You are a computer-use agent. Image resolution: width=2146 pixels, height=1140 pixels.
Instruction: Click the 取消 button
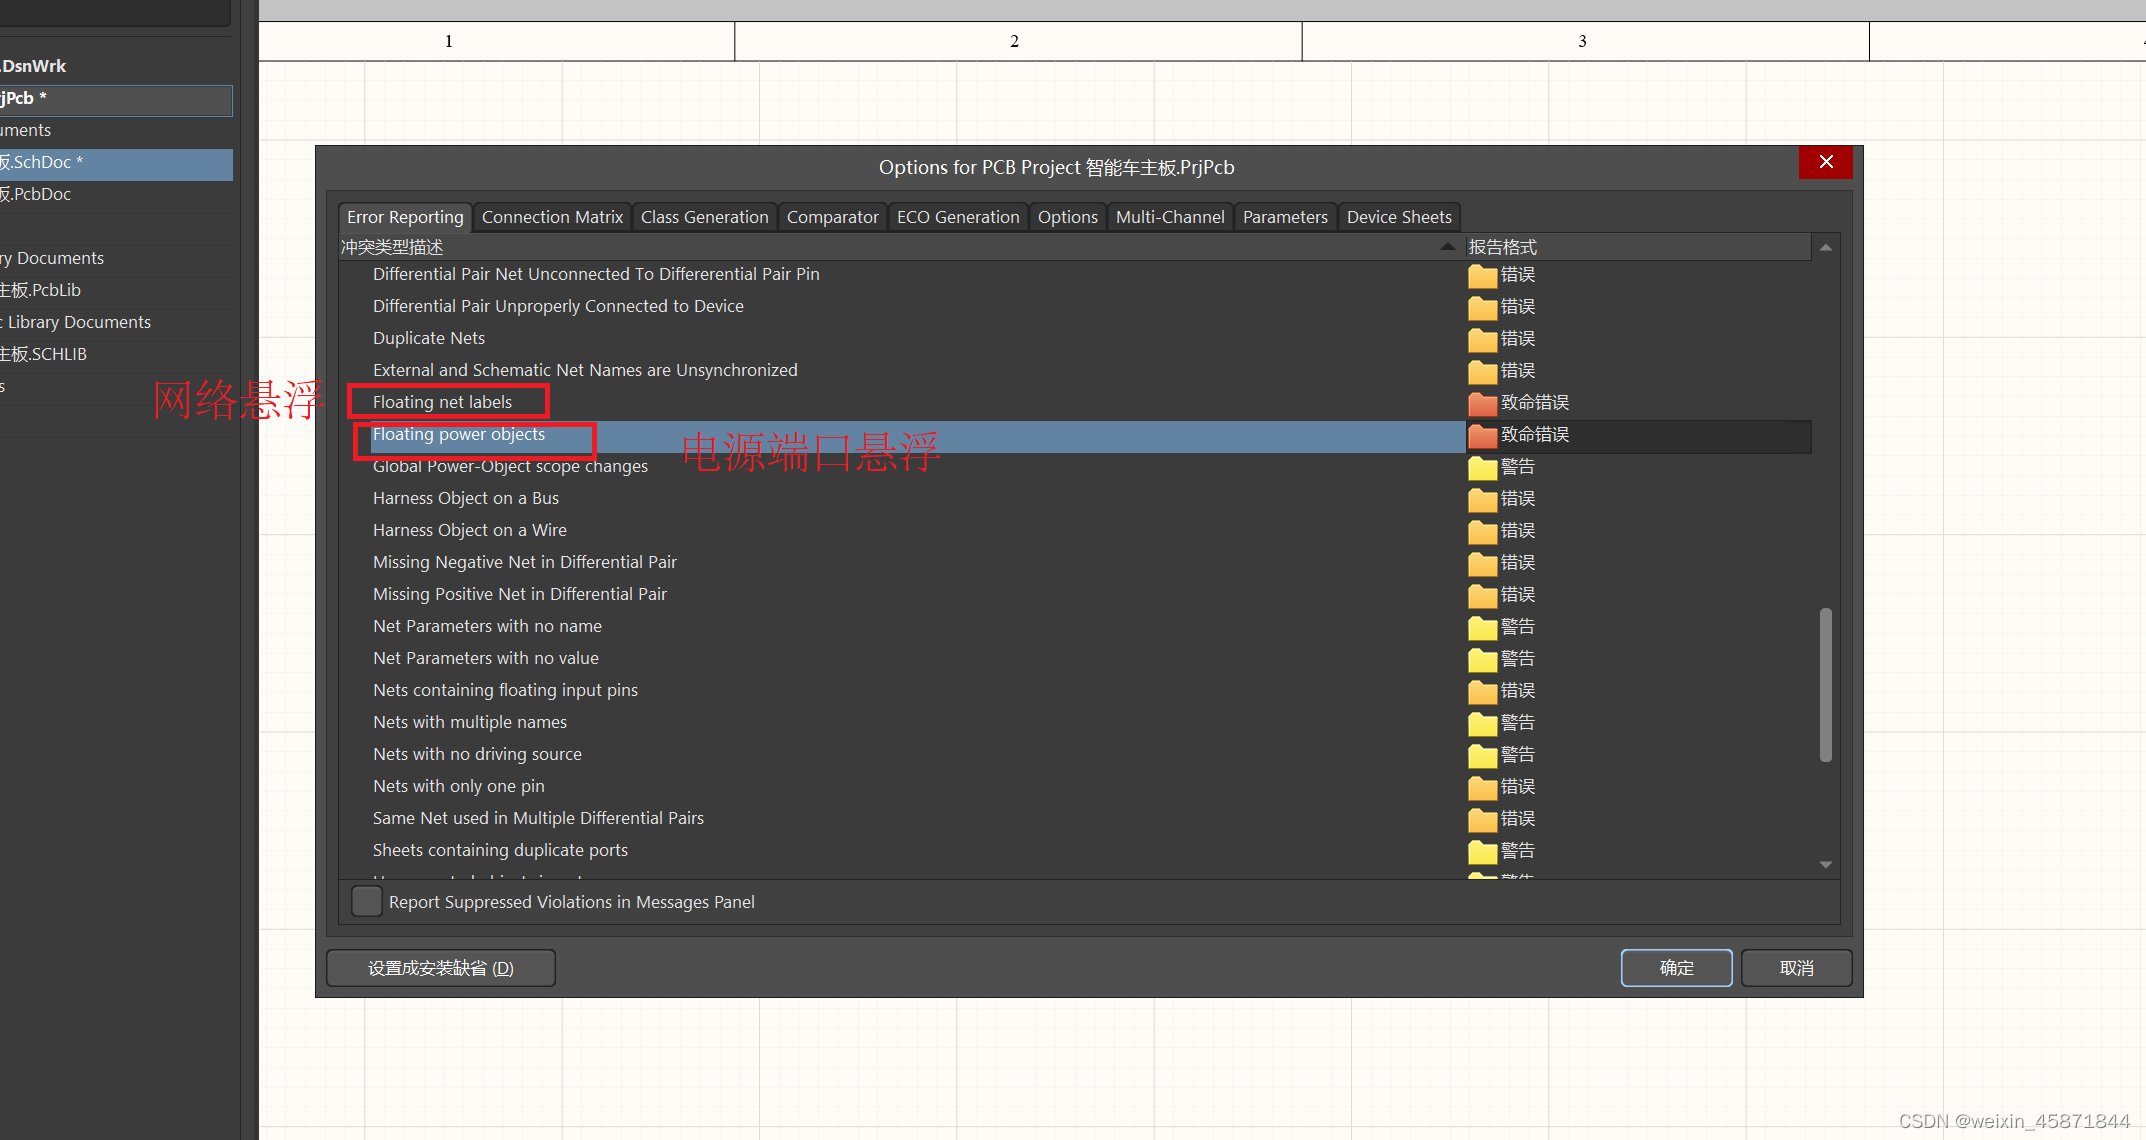coord(1796,967)
